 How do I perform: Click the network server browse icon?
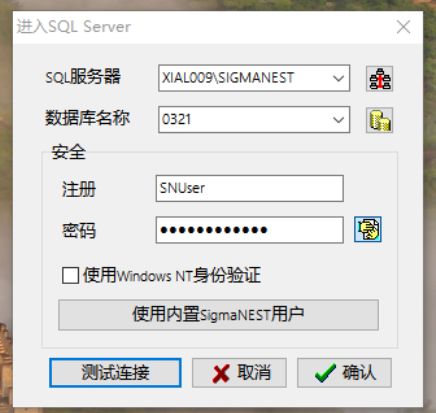coord(379,79)
